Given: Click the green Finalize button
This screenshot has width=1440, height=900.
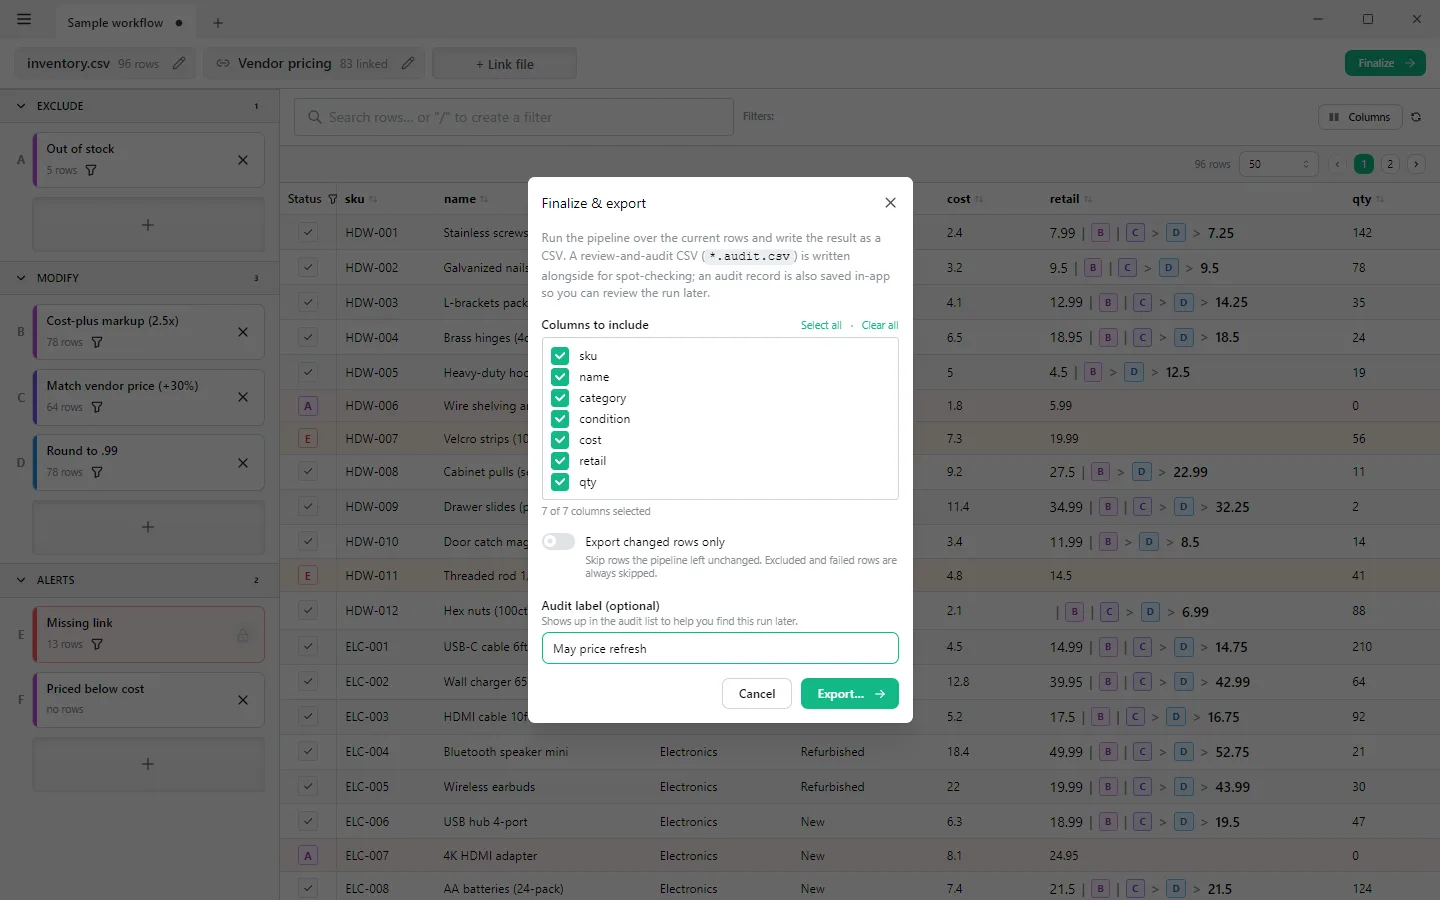Looking at the screenshot, I should tap(1385, 63).
